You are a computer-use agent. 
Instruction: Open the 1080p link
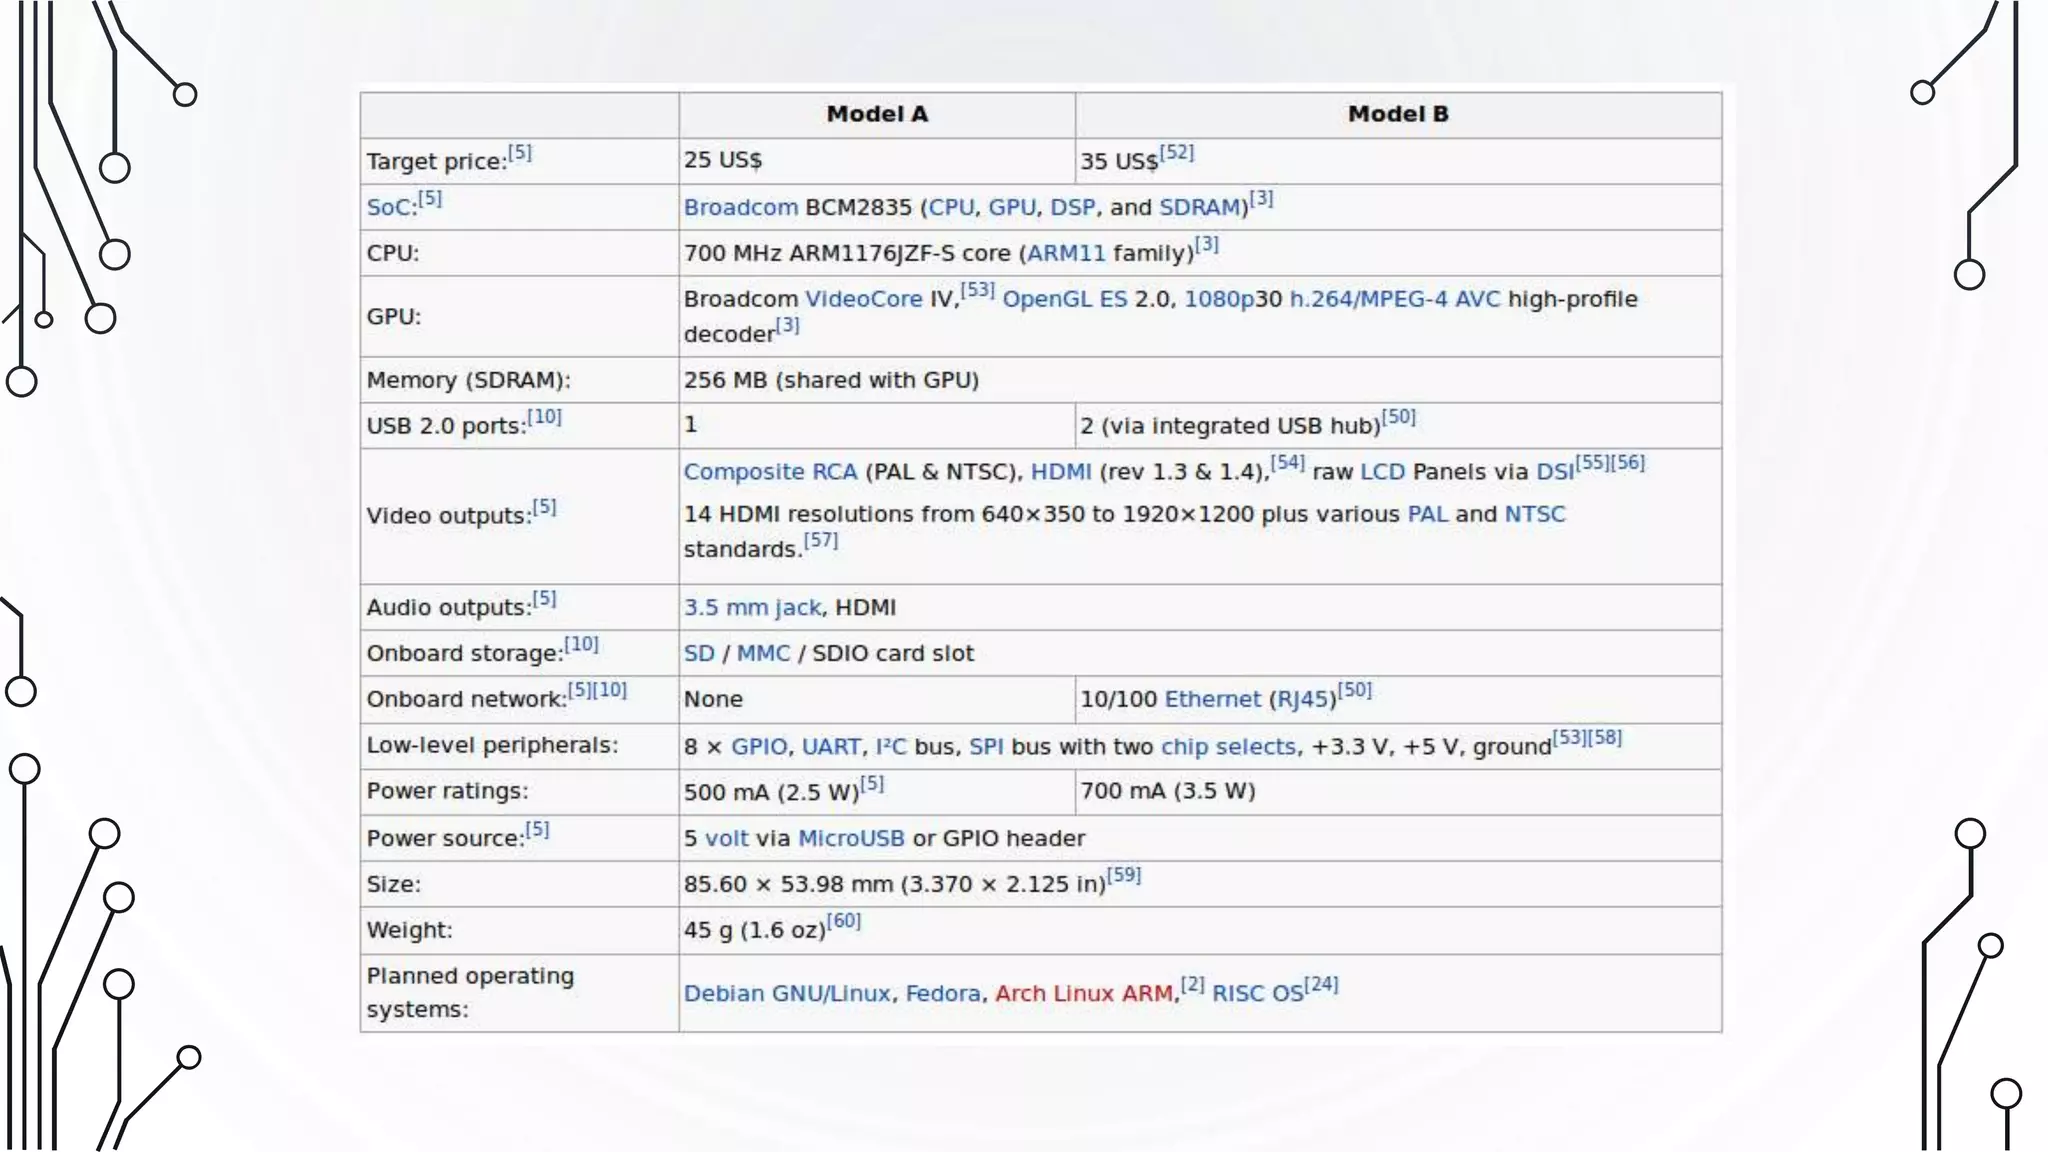(x=1219, y=299)
